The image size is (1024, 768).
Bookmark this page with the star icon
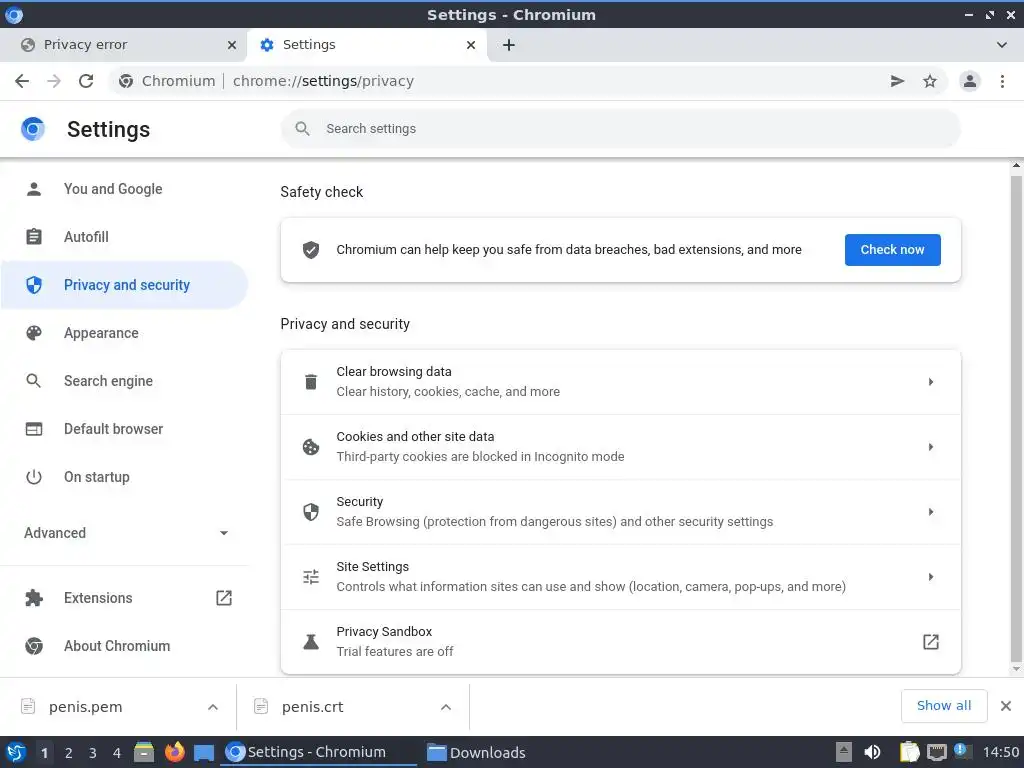[930, 81]
